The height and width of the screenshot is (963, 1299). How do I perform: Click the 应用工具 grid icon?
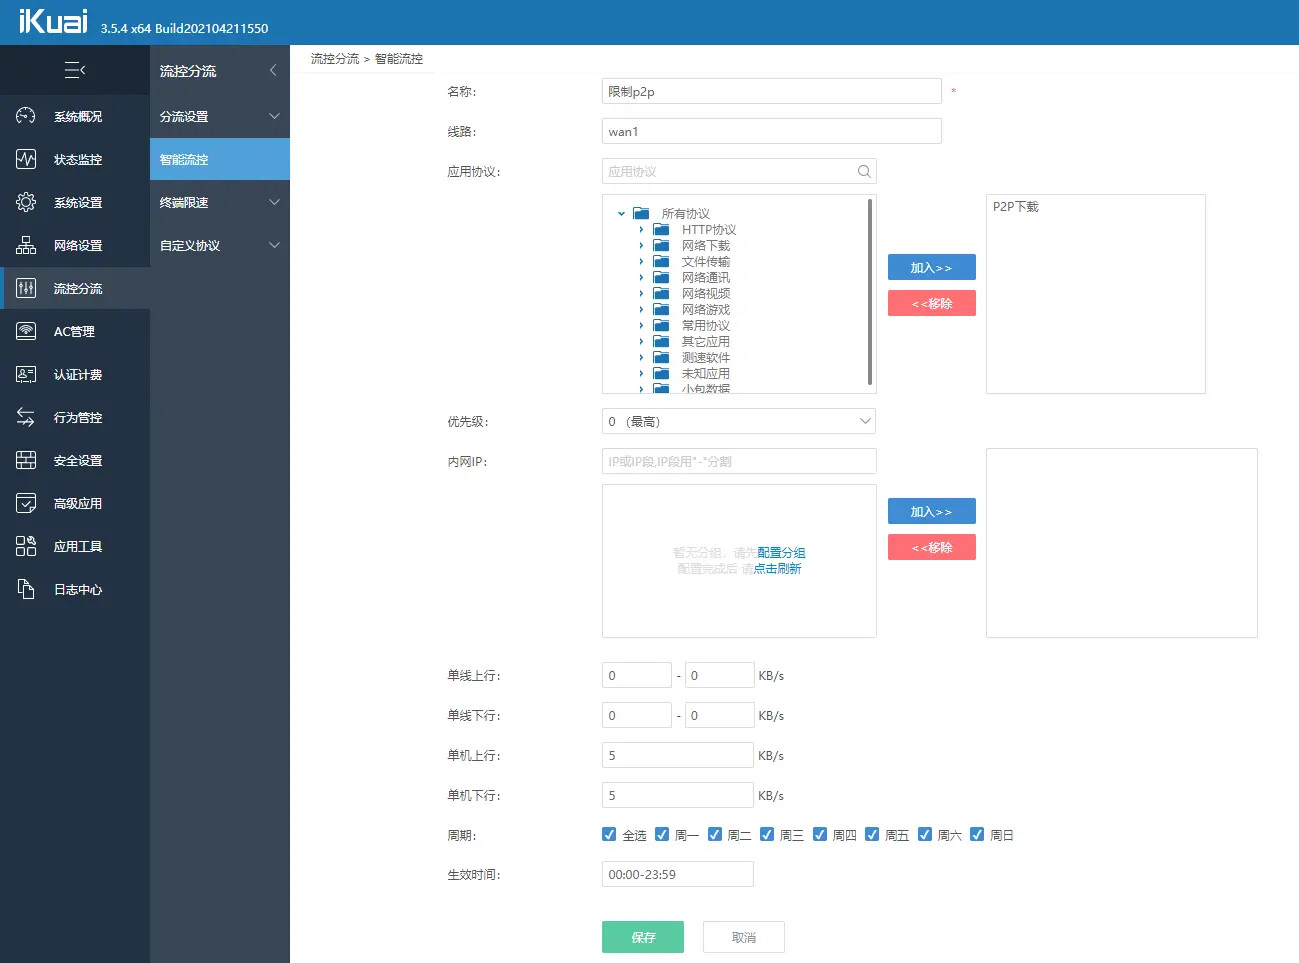point(26,546)
